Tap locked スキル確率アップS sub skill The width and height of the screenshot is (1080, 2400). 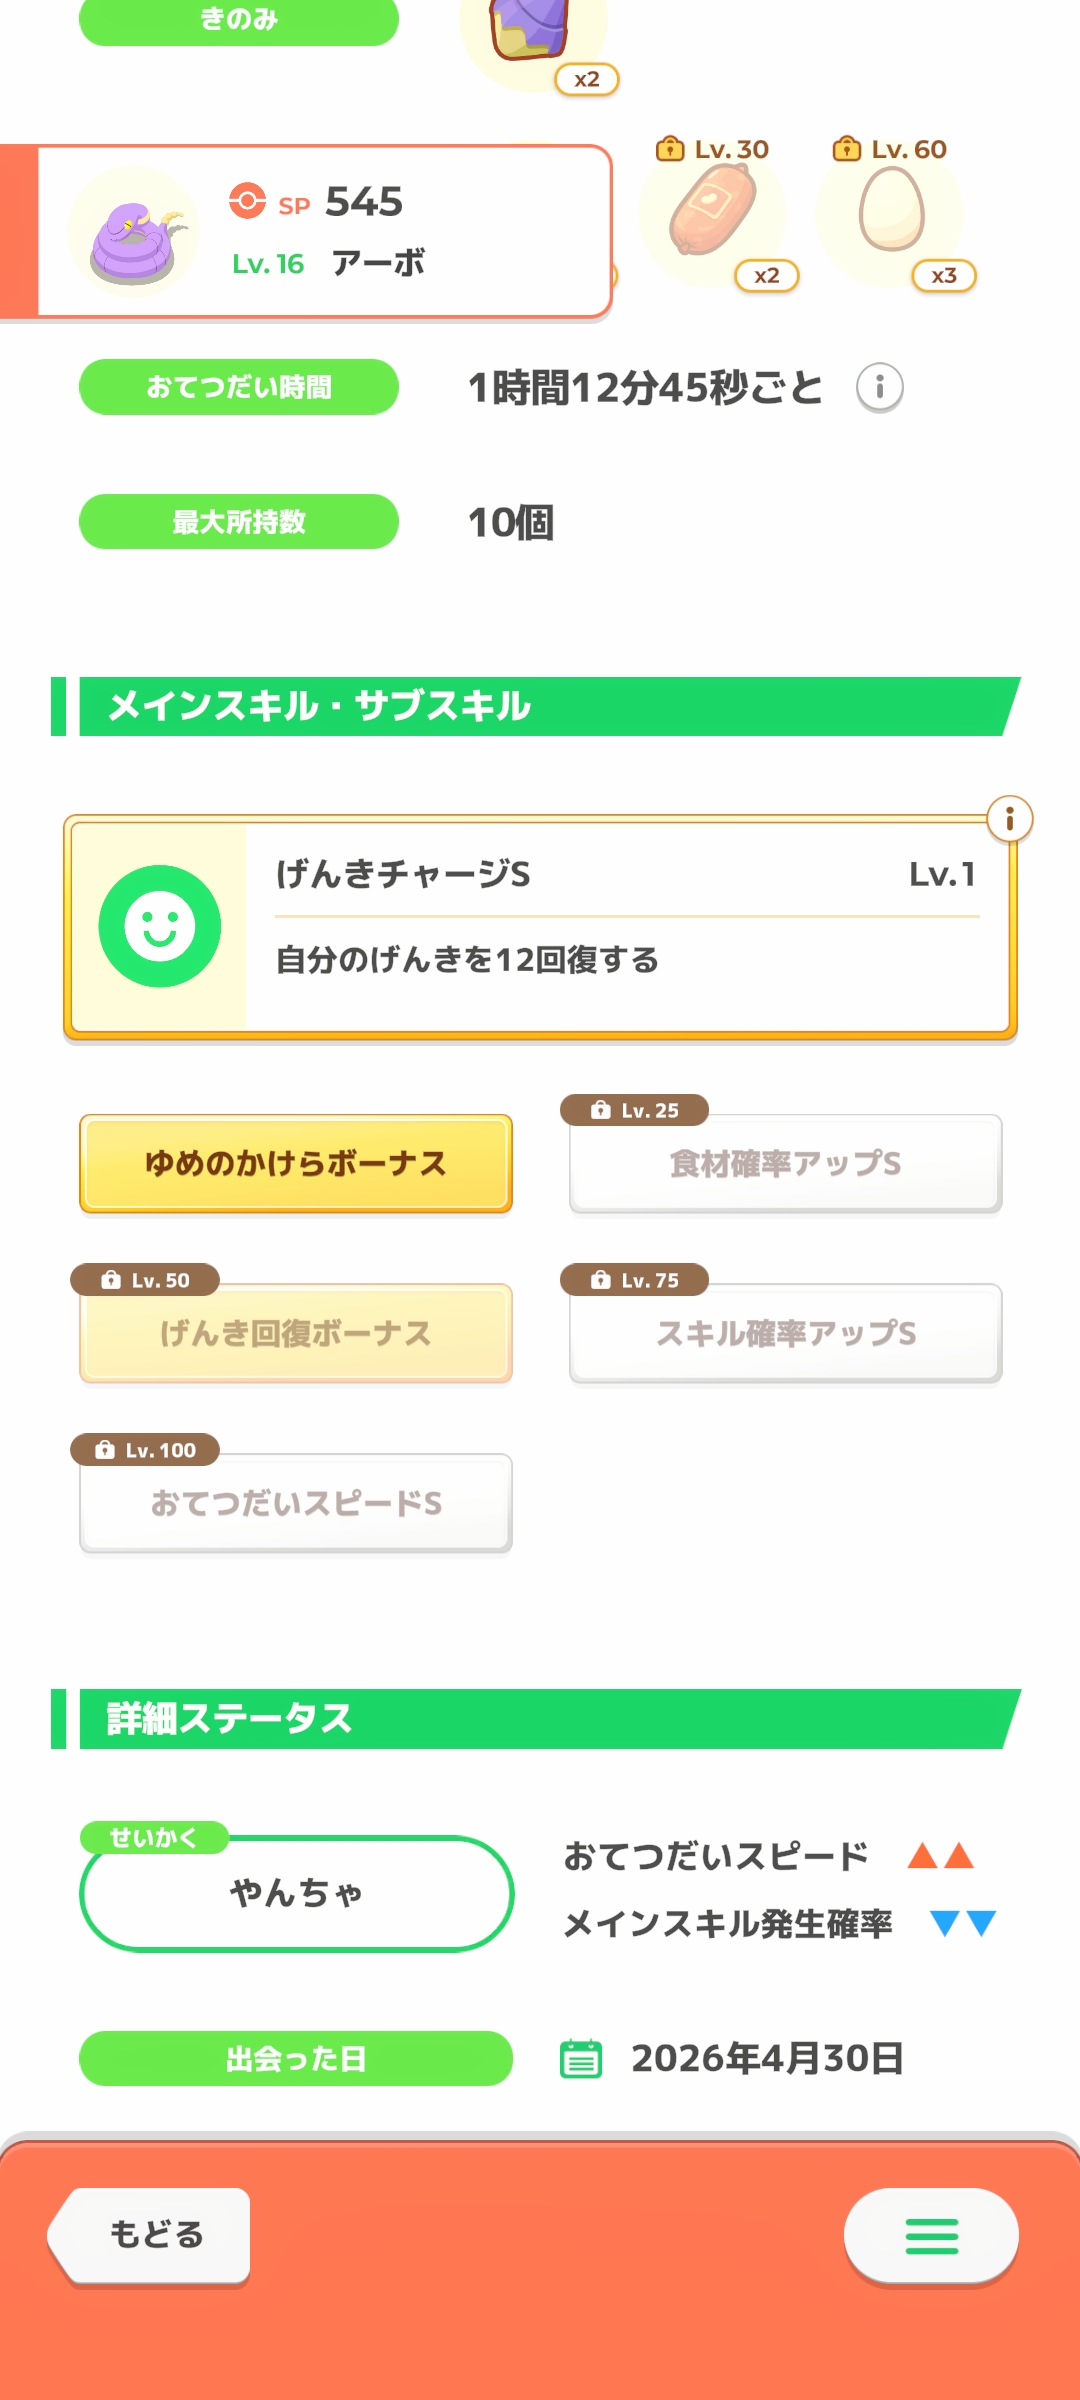click(785, 1333)
